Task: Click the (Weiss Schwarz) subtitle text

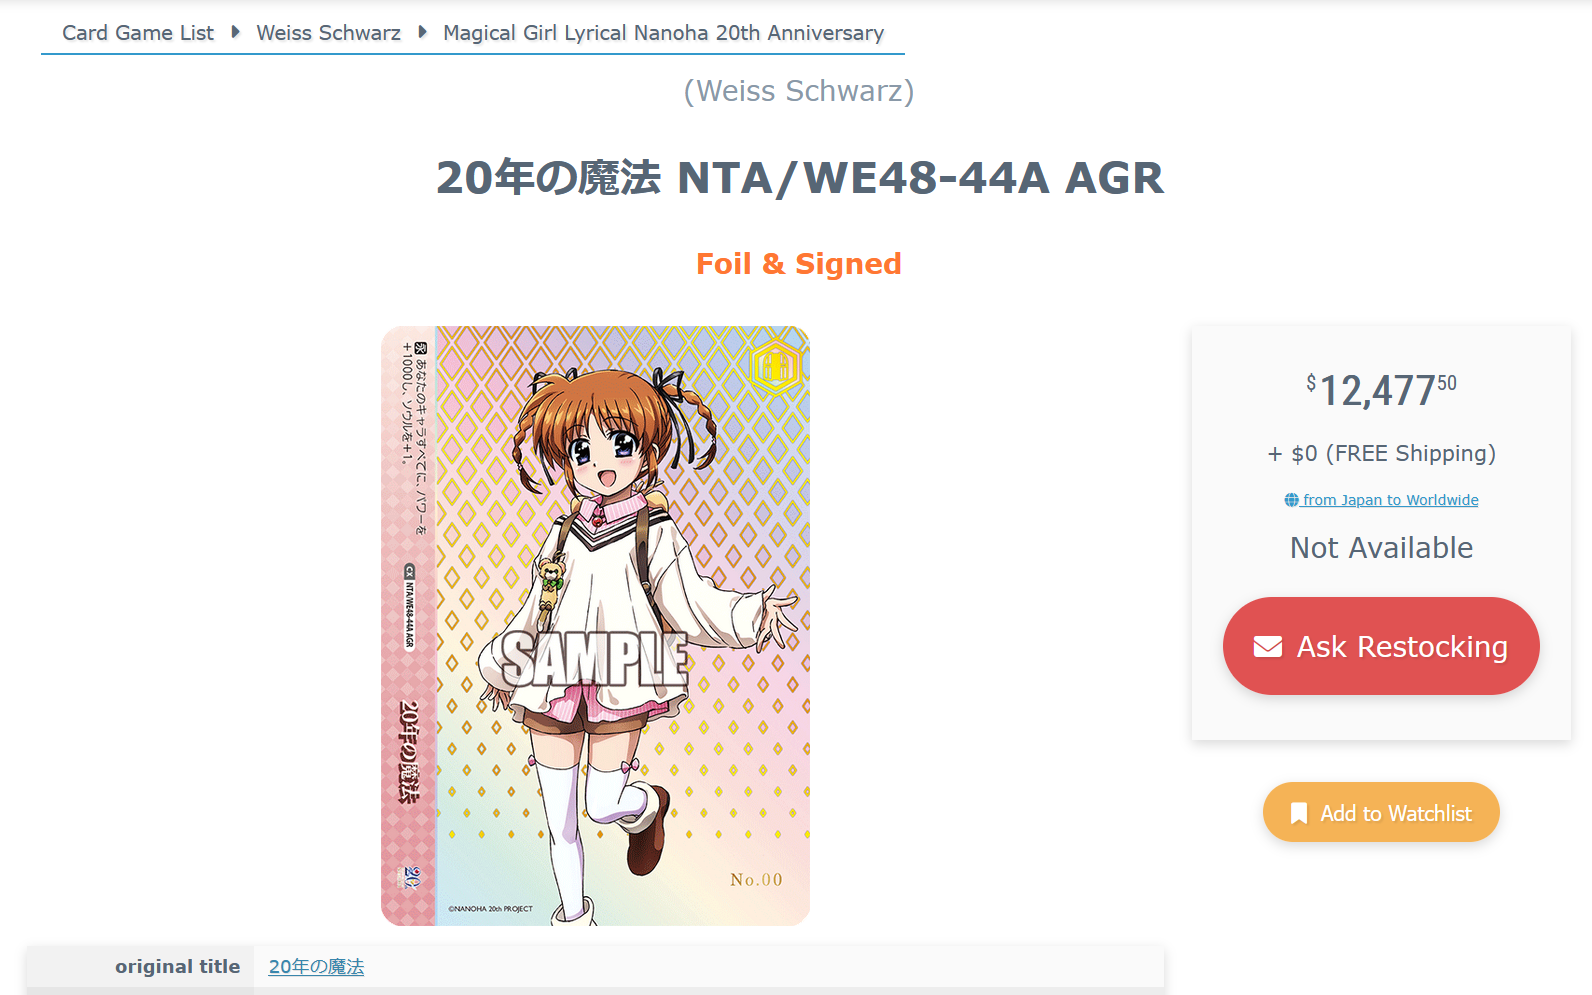Action: coord(799,91)
